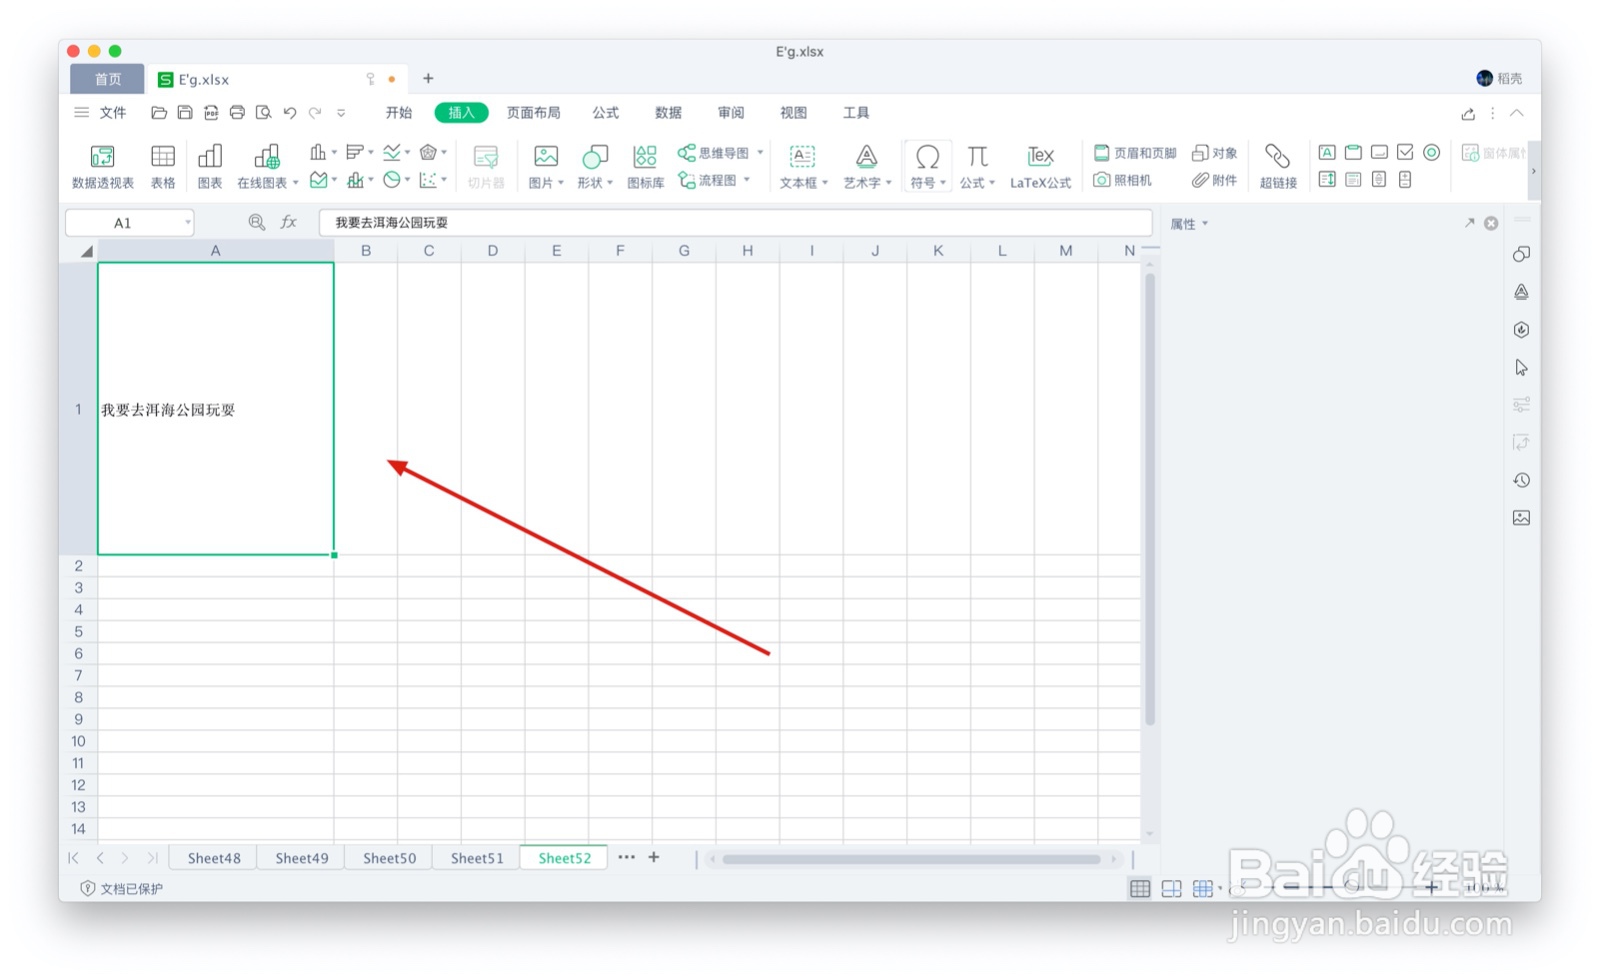Expand the quick access toolbar customize arrow

click(341, 113)
